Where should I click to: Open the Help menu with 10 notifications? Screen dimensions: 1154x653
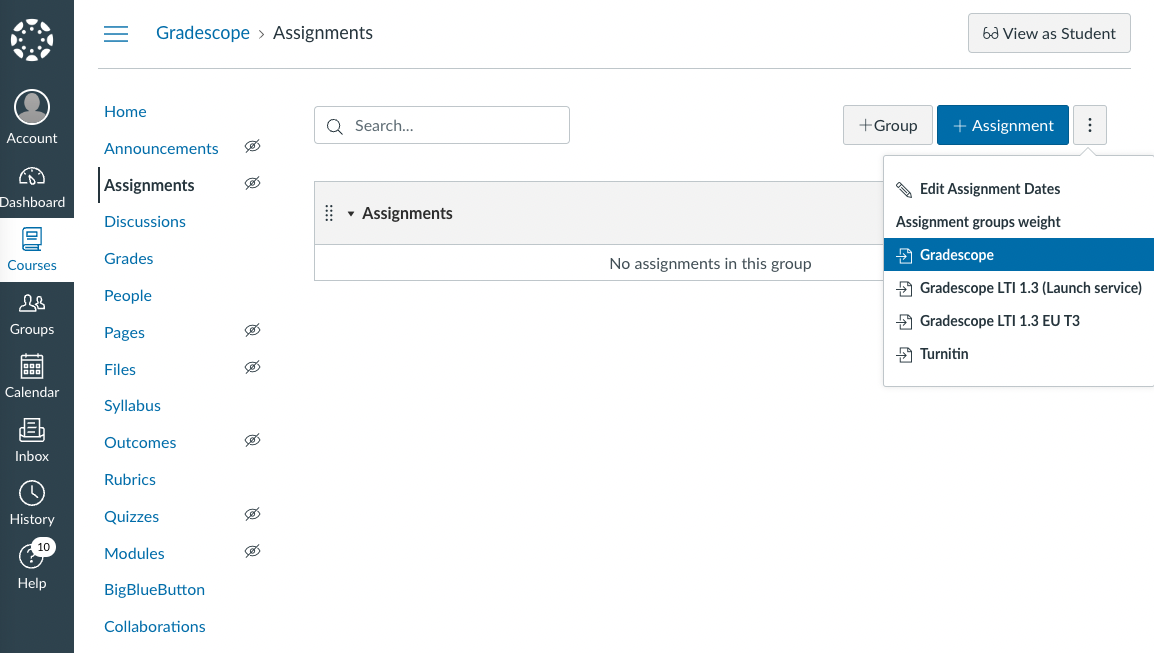click(x=31, y=566)
